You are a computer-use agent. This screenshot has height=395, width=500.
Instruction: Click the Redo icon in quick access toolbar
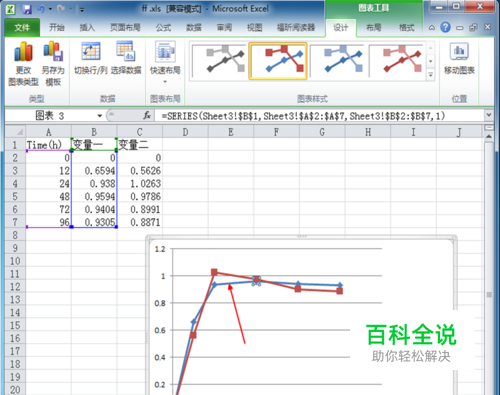pos(61,9)
